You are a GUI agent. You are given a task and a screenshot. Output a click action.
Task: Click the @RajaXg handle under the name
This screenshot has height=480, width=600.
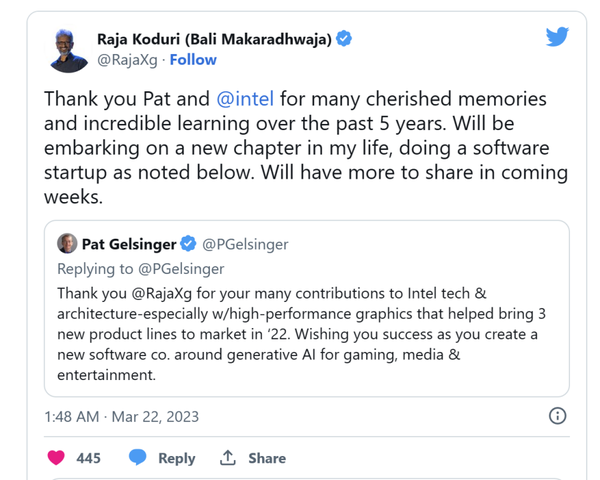[x=128, y=60]
